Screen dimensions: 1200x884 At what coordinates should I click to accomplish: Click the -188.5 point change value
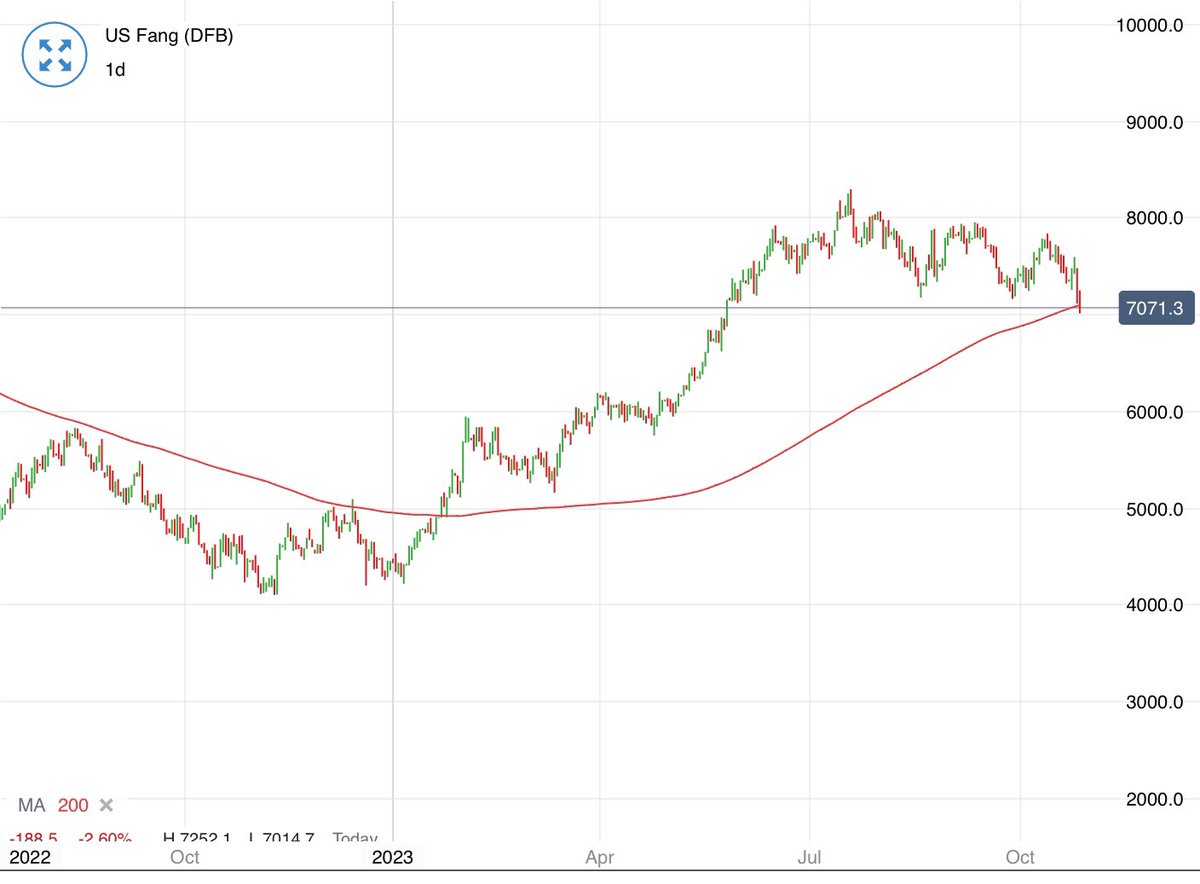[33, 838]
